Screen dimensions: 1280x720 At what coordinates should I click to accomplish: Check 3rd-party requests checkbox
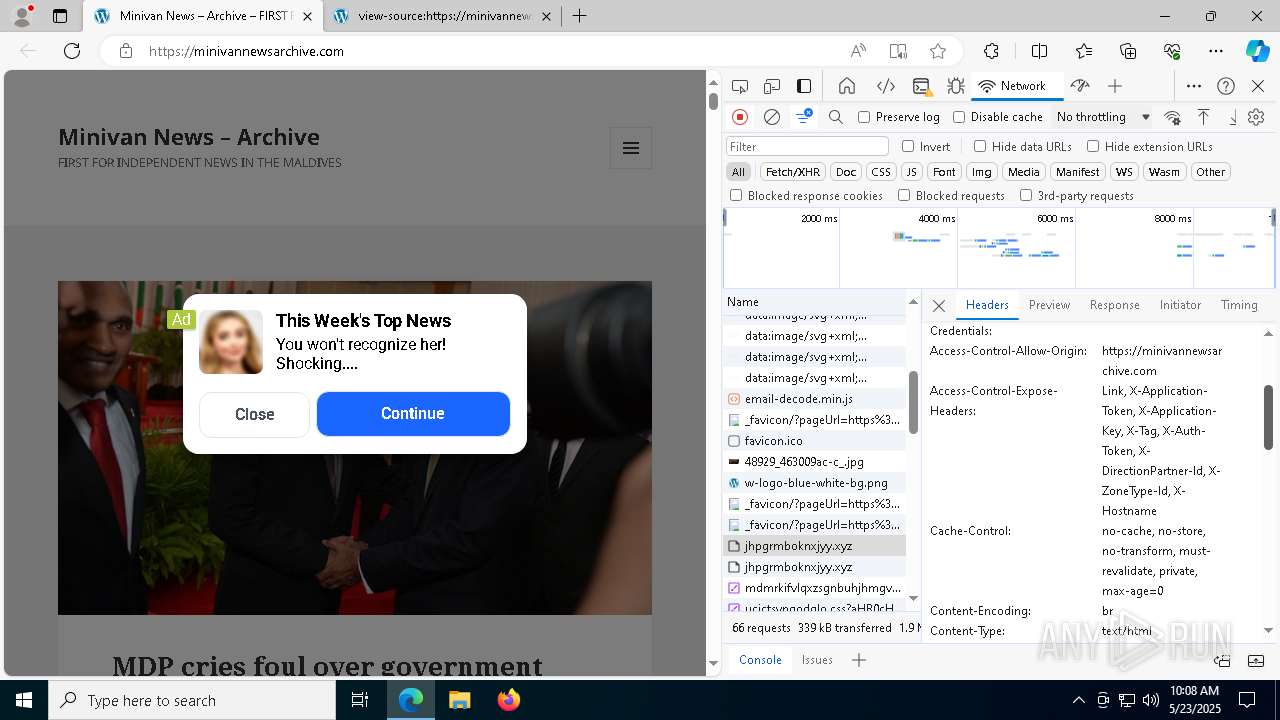click(1026, 196)
